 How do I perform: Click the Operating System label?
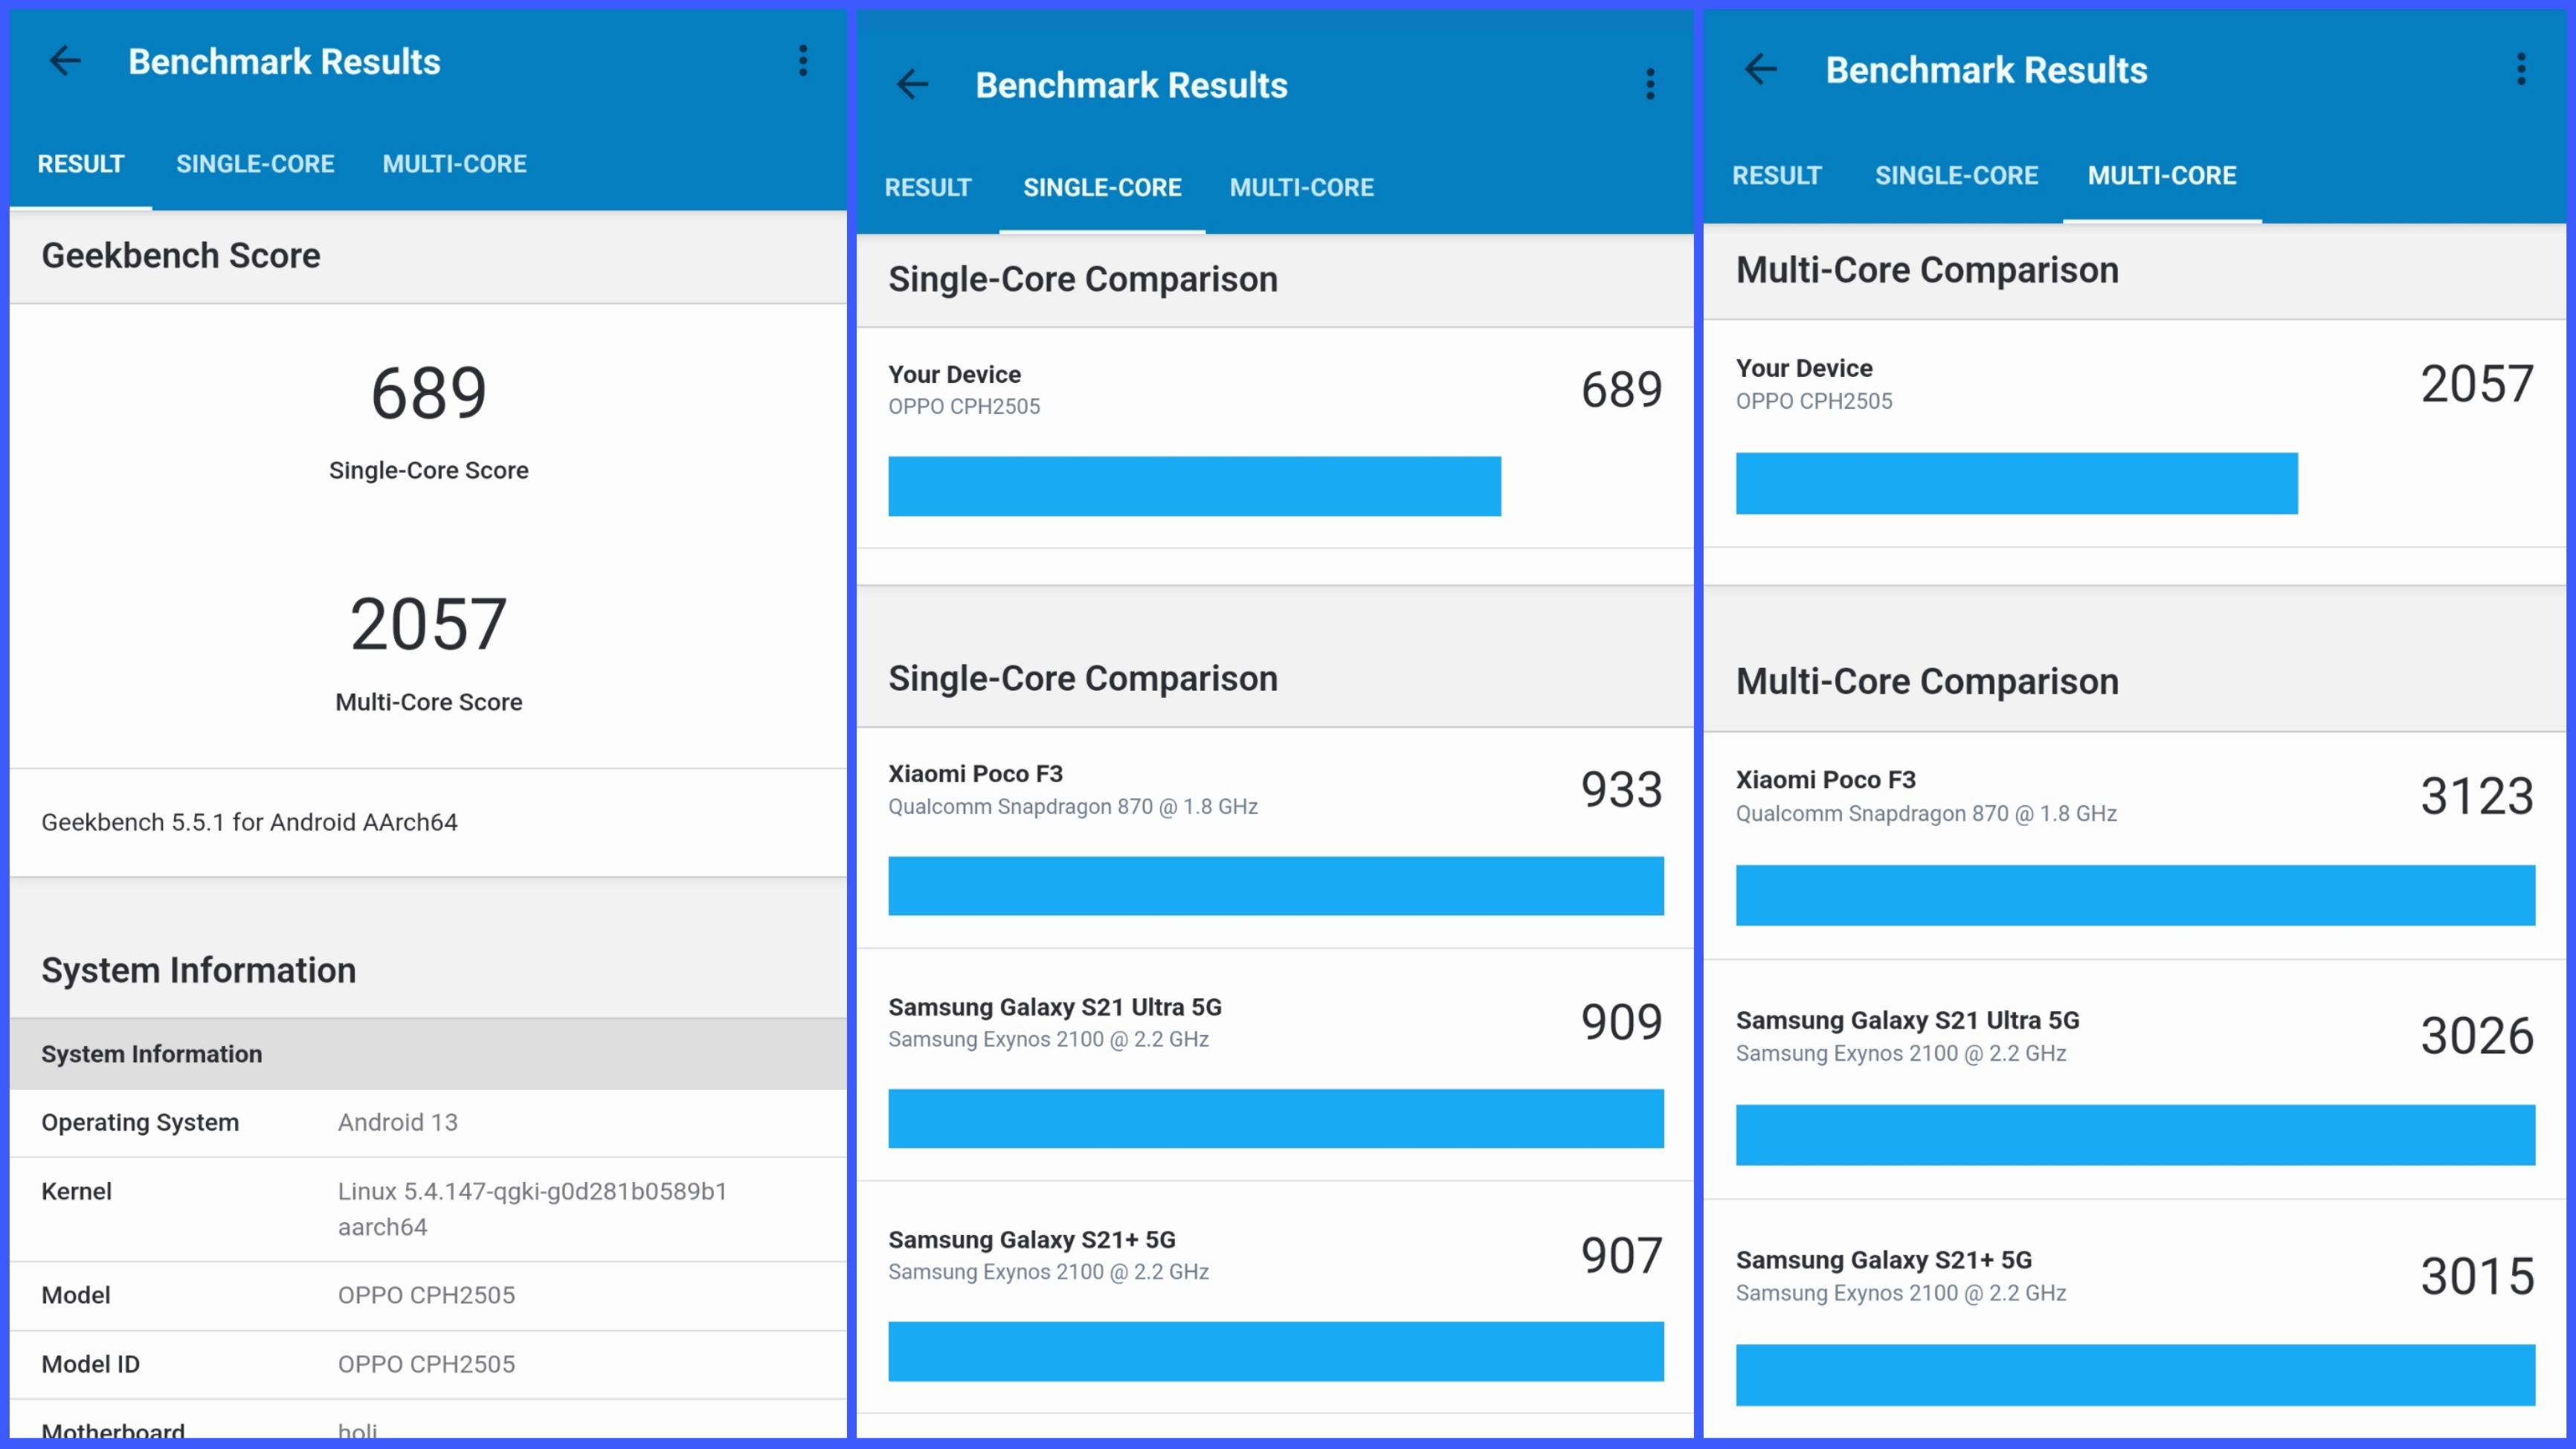pyautogui.click(x=140, y=1123)
